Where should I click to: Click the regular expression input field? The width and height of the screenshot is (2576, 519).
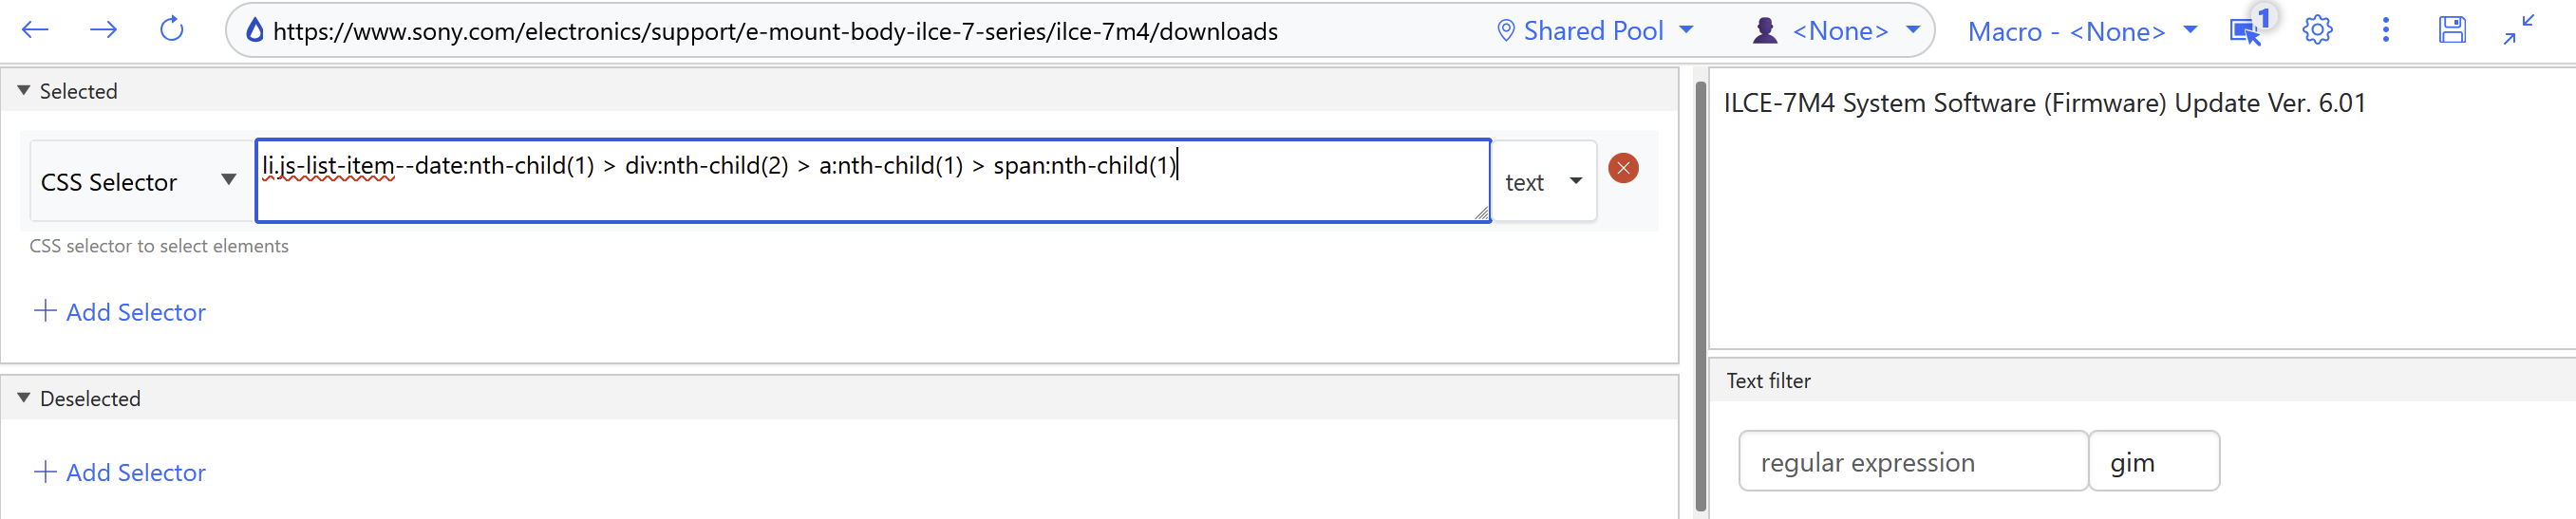[x=1912, y=462]
